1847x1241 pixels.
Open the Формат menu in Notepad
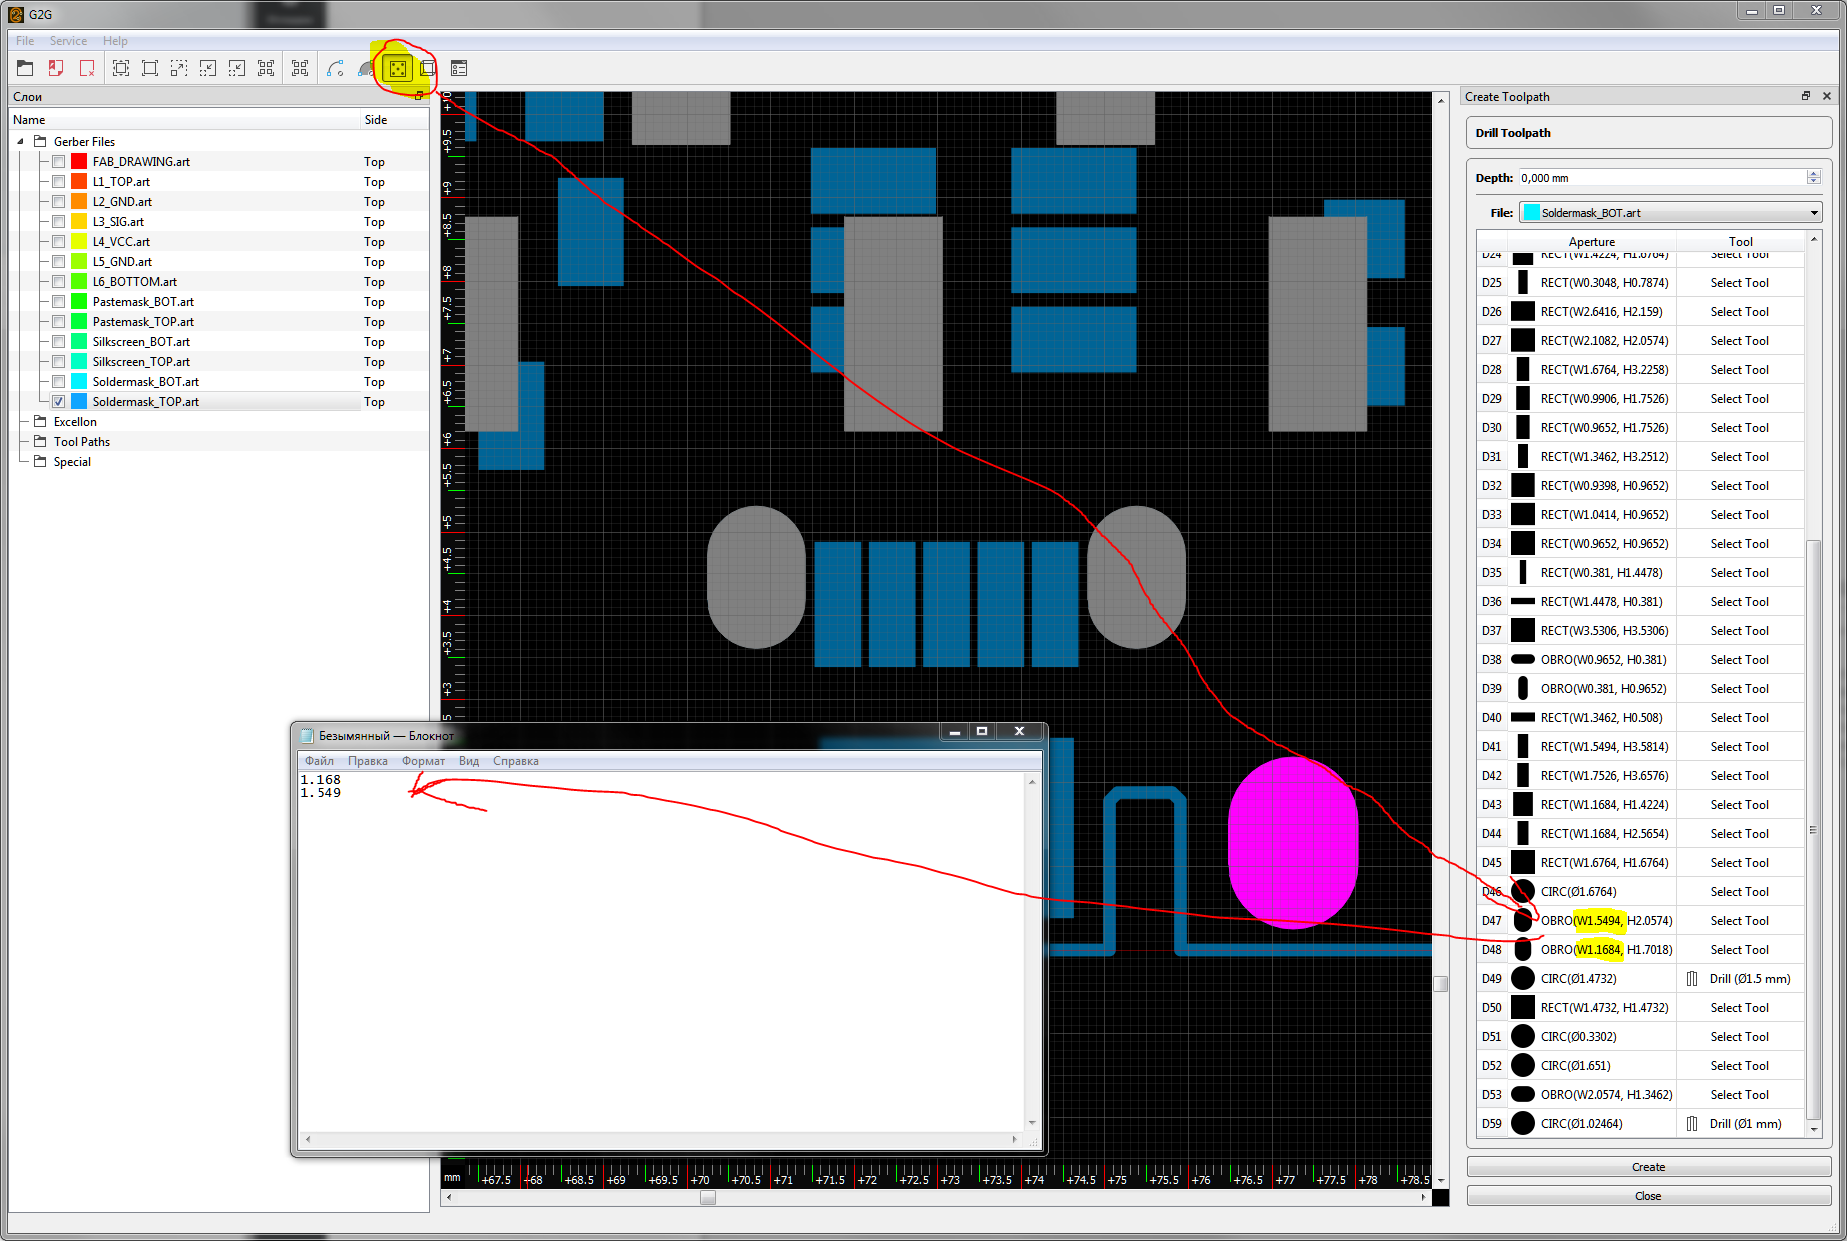pyautogui.click(x=423, y=761)
